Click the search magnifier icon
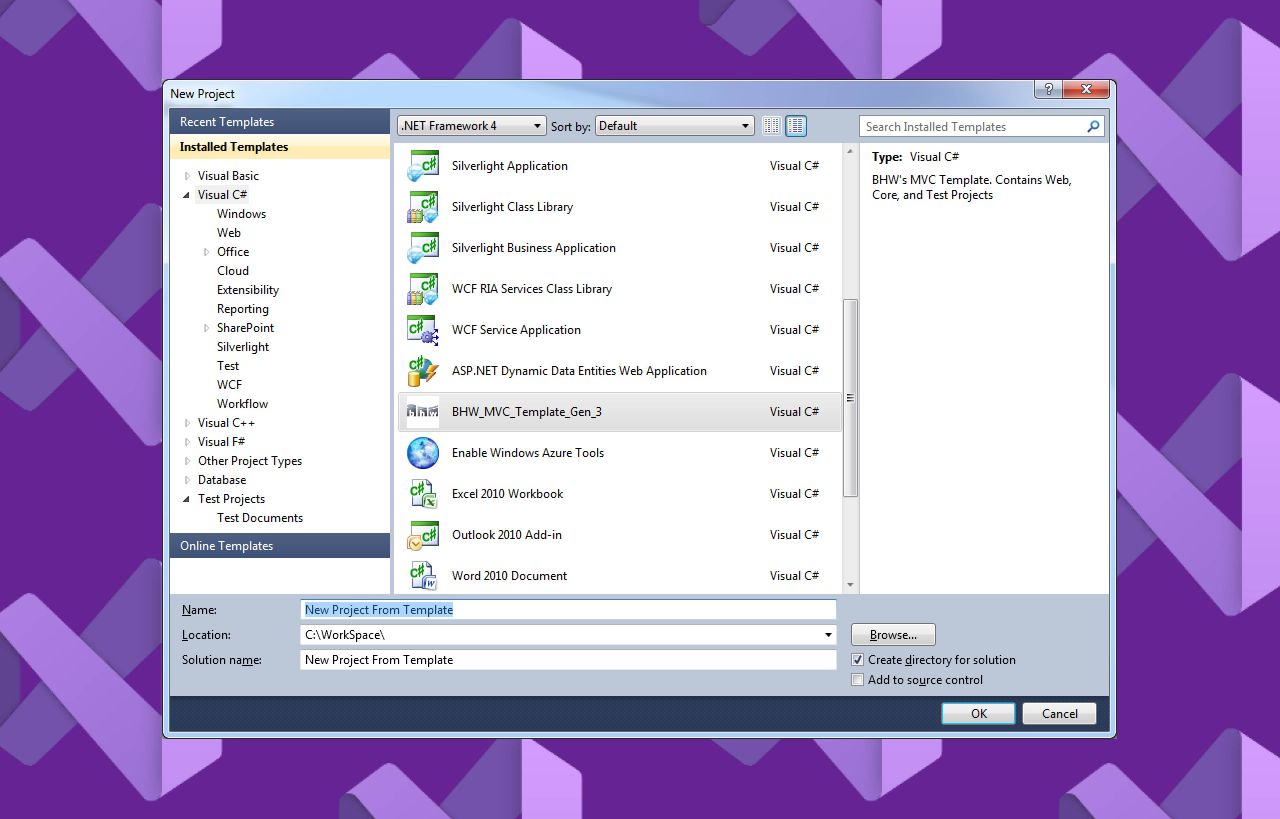The width and height of the screenshot is (1280, 819). pyautogui.click(x=1093, y=127)
